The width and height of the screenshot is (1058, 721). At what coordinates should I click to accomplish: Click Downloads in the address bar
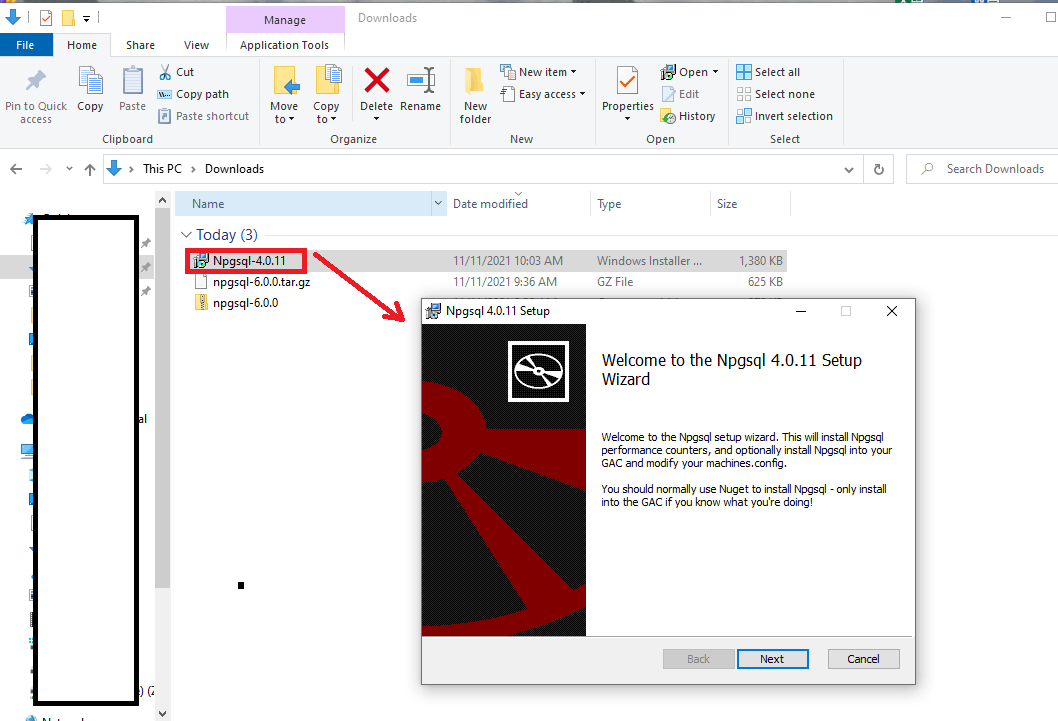[234, 169]
